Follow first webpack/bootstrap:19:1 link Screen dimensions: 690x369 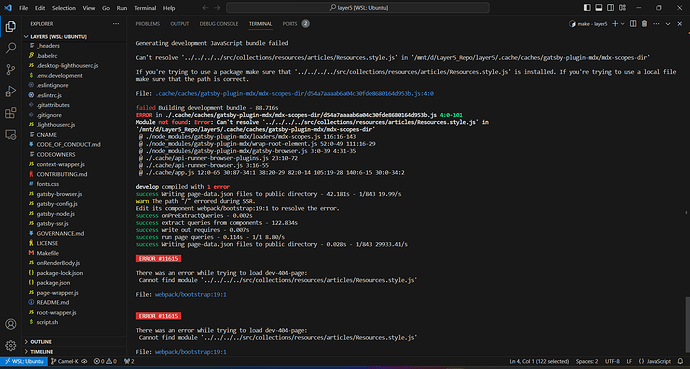tap(191, 295)
